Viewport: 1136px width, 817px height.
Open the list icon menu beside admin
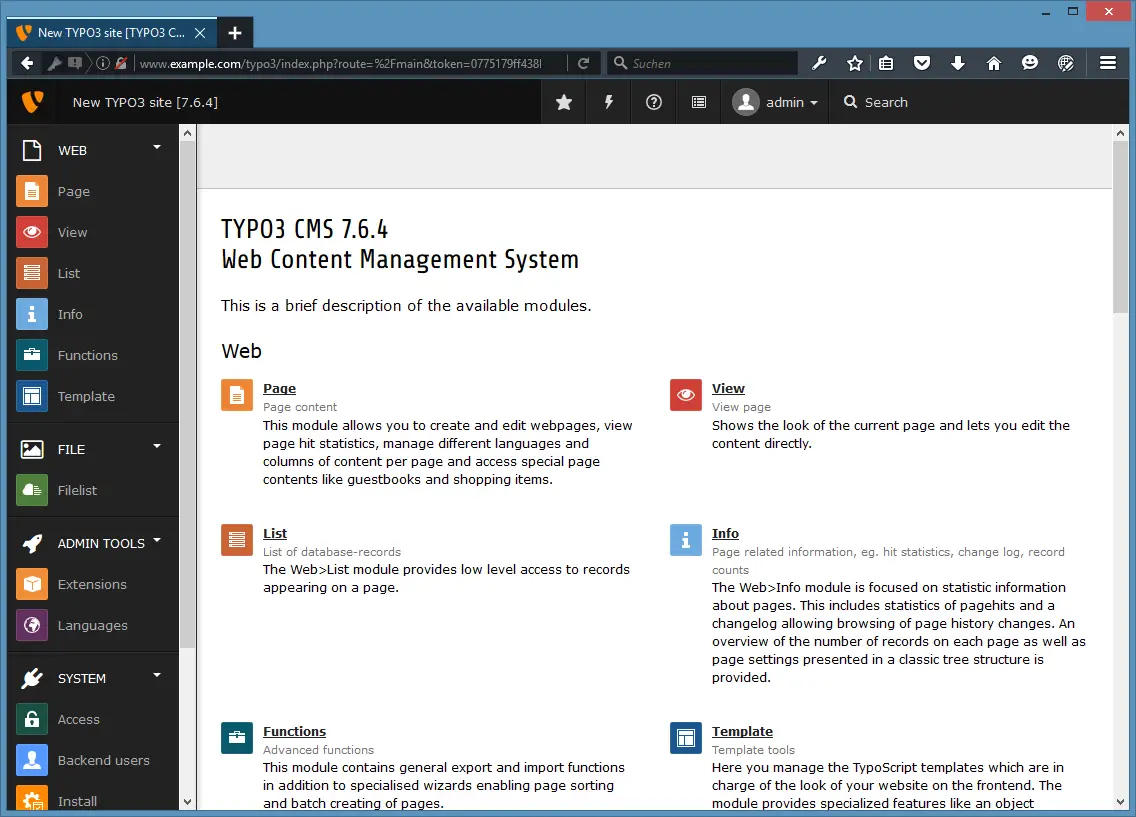tap(698, 102)
